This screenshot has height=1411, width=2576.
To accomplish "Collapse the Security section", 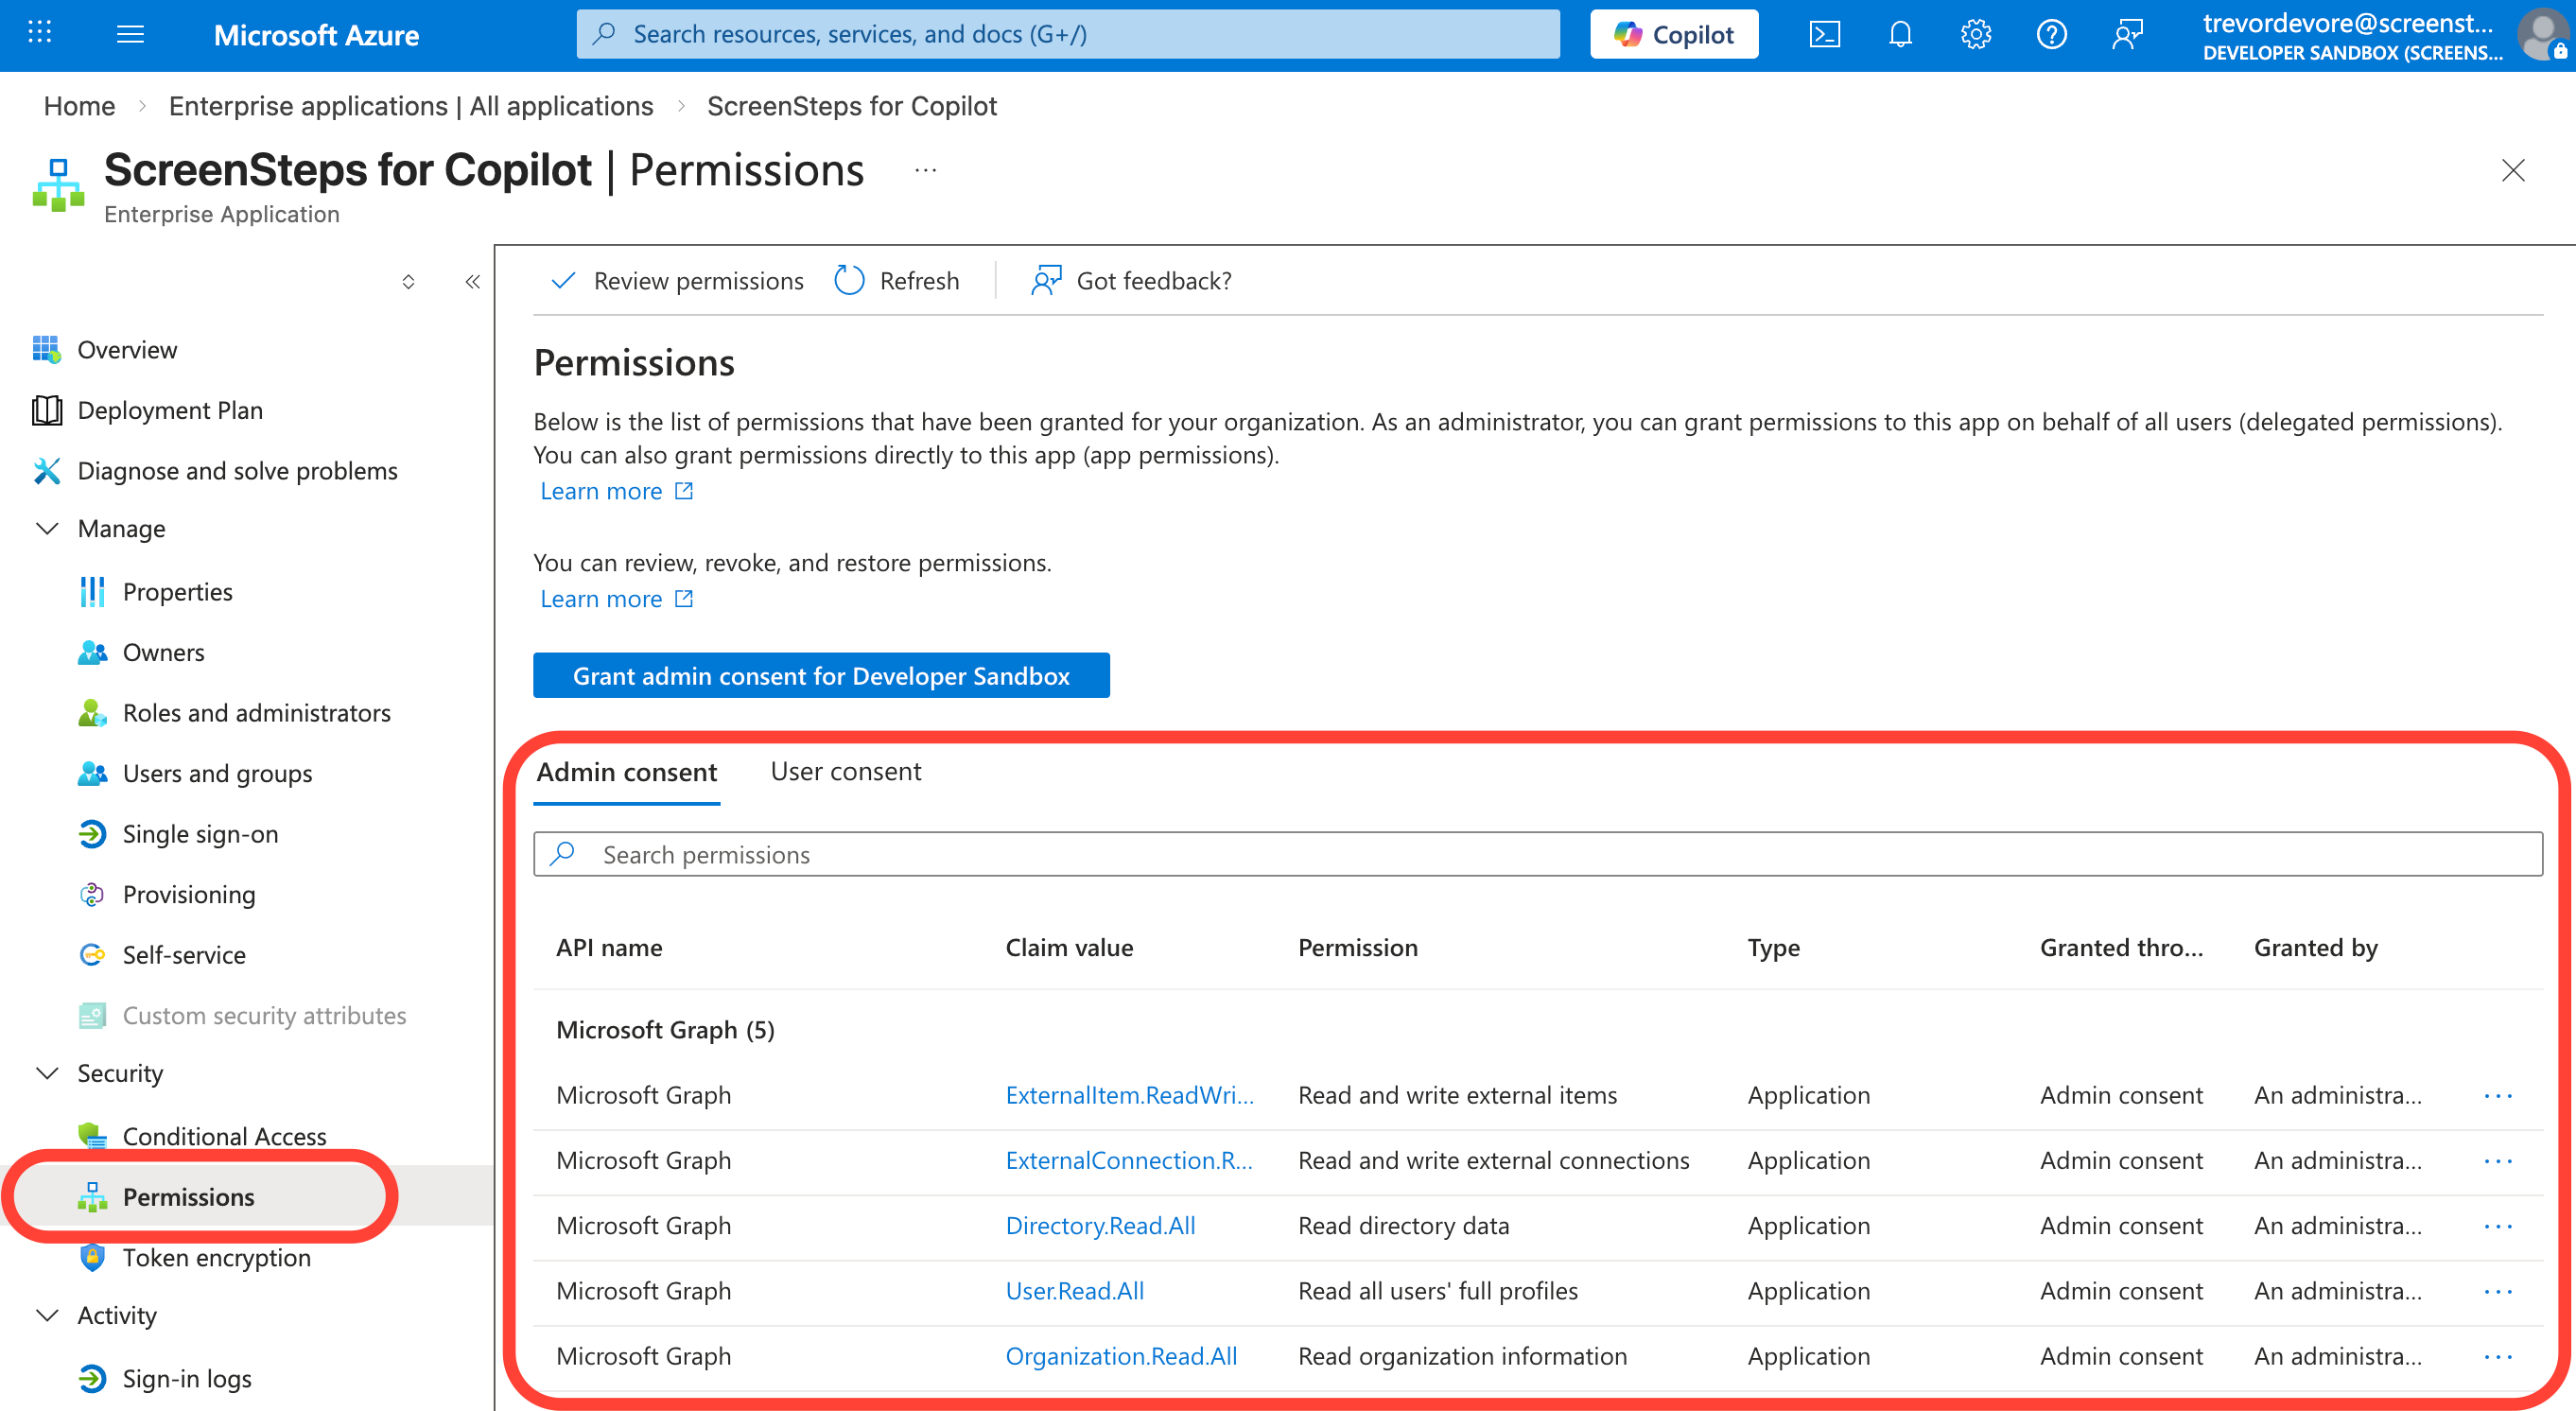I will tap(47, 1072).
